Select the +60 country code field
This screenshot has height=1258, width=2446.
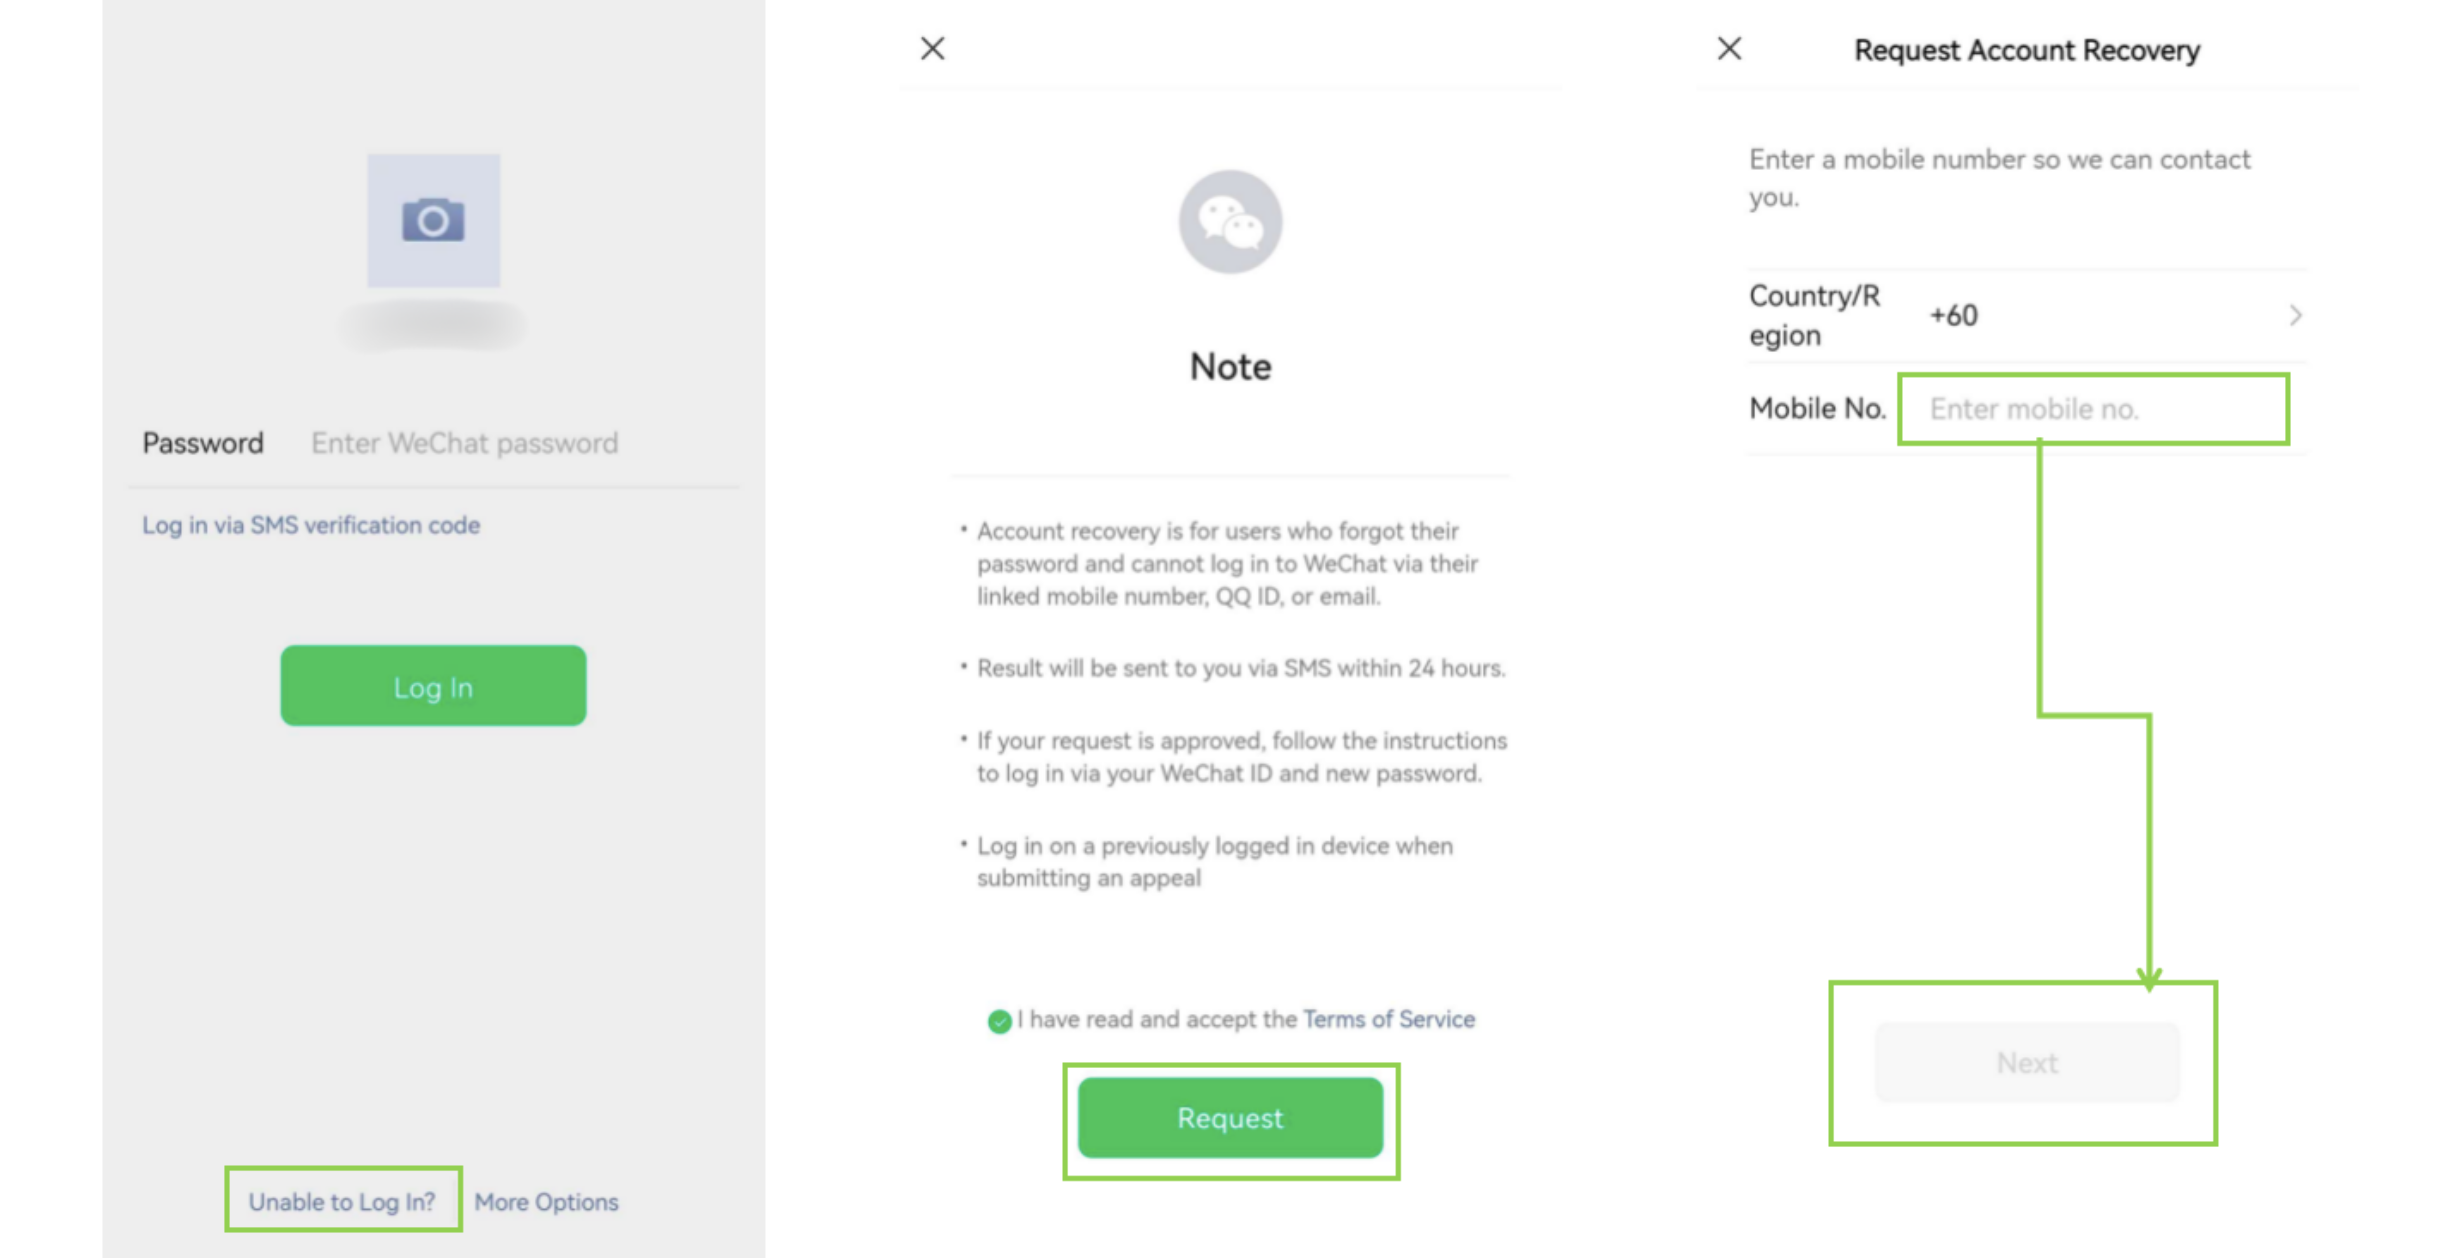1954,316
